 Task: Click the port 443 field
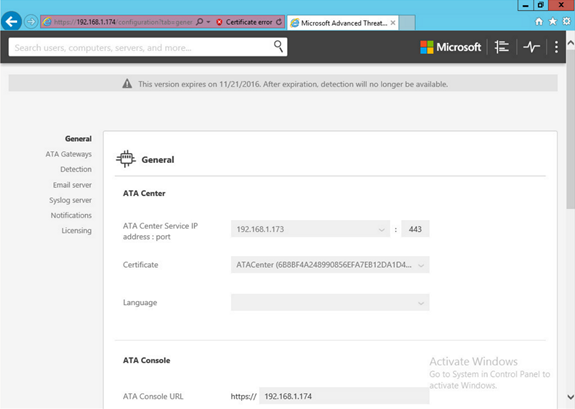[x=415, y=229]
